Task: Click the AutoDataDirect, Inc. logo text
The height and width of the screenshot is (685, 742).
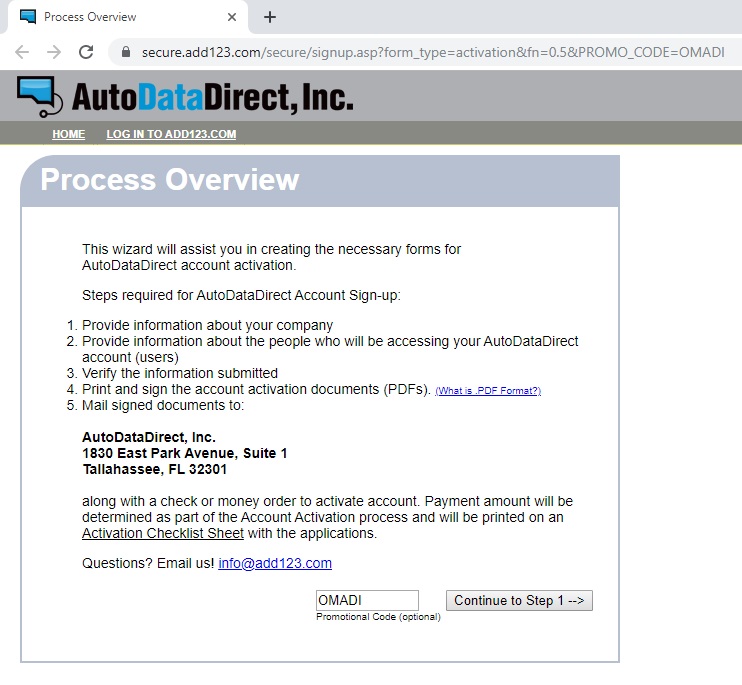Action: pos(212,97)
